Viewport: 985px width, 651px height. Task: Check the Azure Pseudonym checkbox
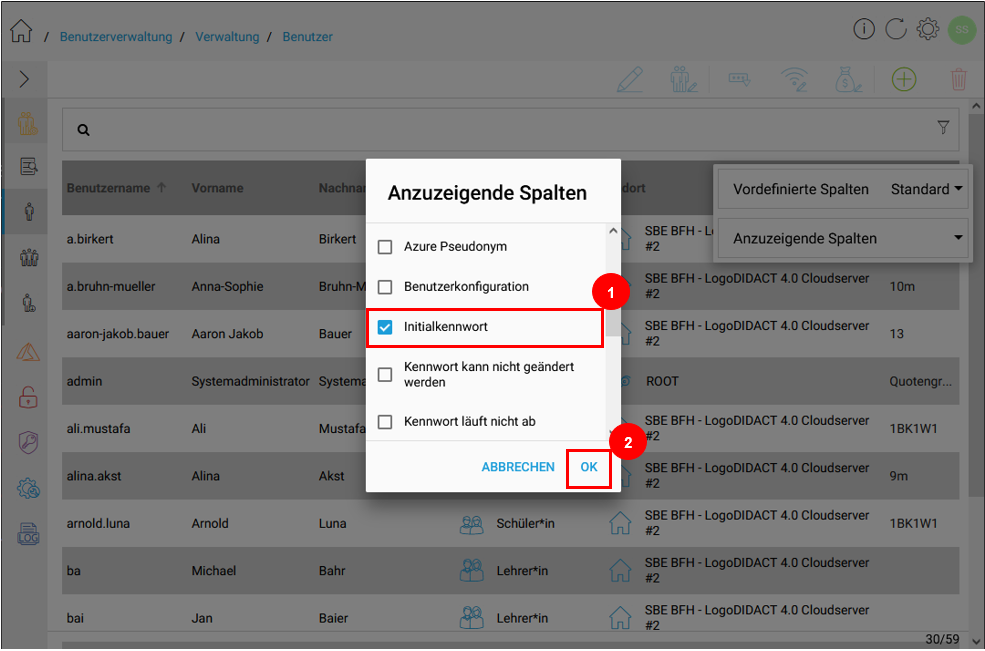(385, 247)
